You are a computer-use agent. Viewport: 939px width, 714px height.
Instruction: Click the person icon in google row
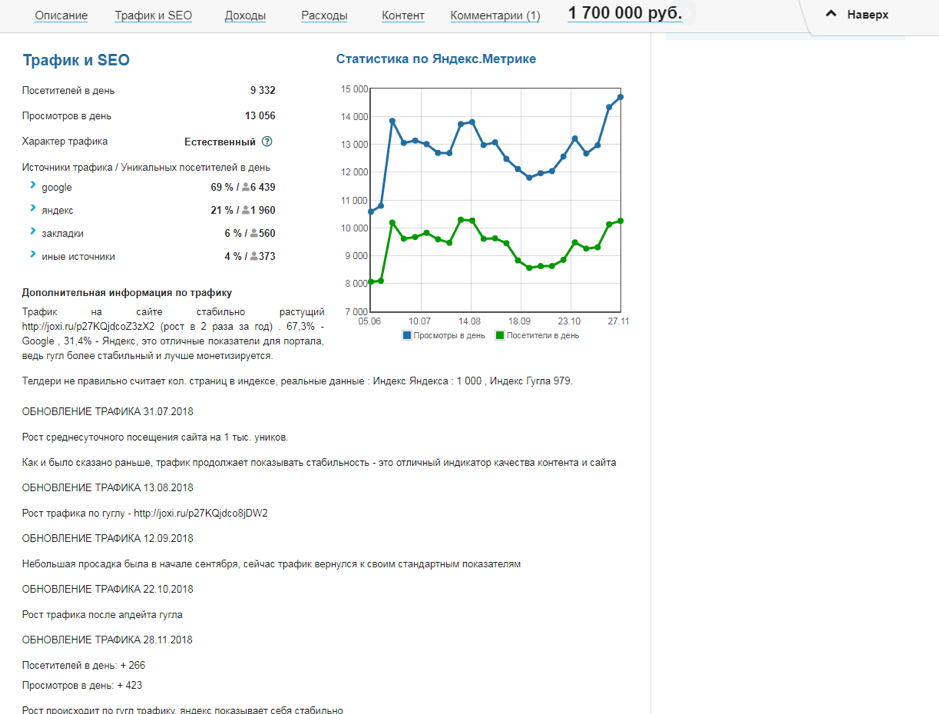click(x=246, y=187)
